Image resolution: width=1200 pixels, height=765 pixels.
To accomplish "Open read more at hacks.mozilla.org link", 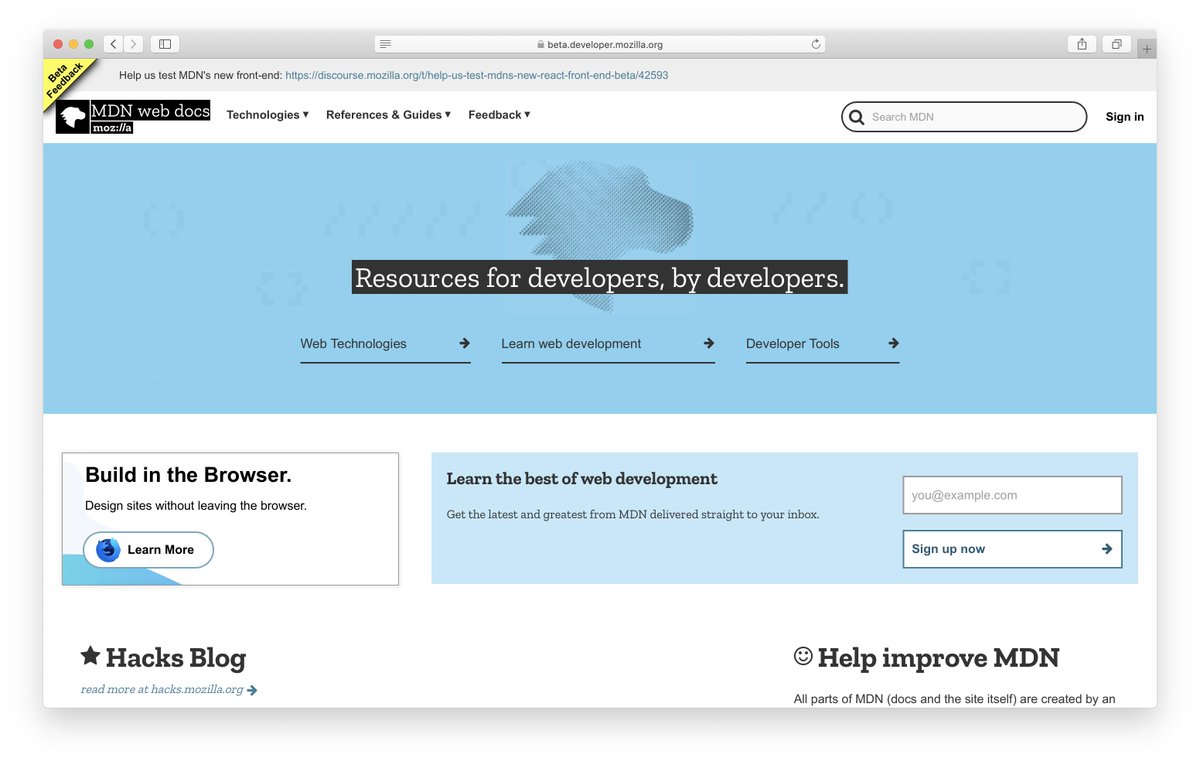I will [169, 690].
